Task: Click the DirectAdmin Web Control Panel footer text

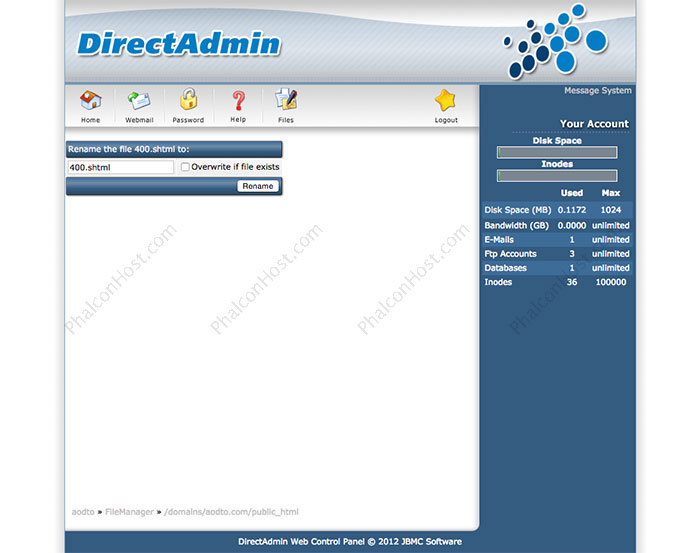Action: [x=350, y=541]
